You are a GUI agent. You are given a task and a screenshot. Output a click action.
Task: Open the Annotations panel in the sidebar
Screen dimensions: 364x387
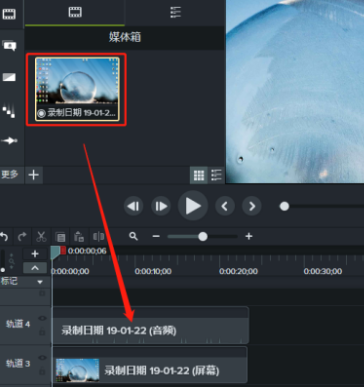(9, 45)
